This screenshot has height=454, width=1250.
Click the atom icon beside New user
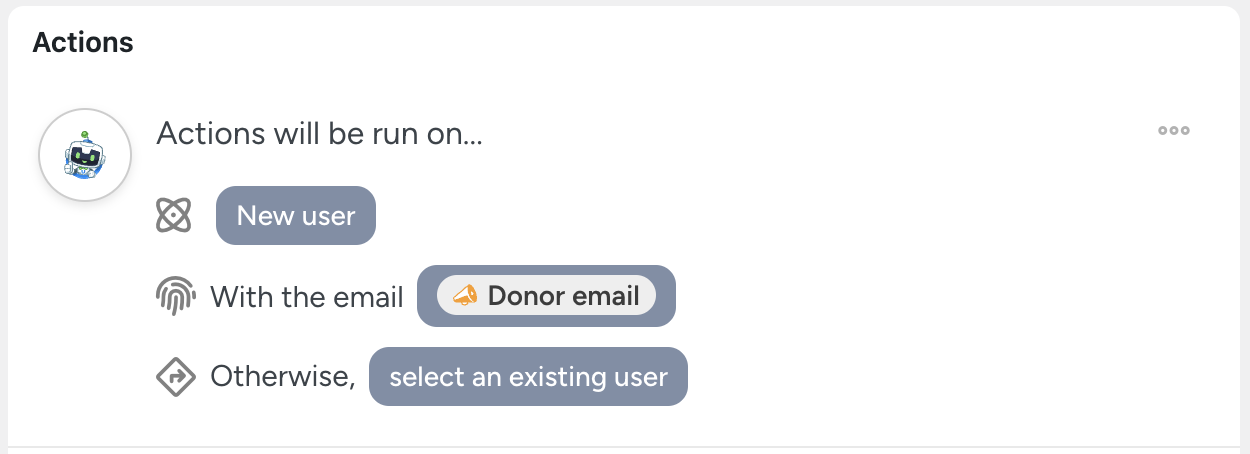click(174, 215)
